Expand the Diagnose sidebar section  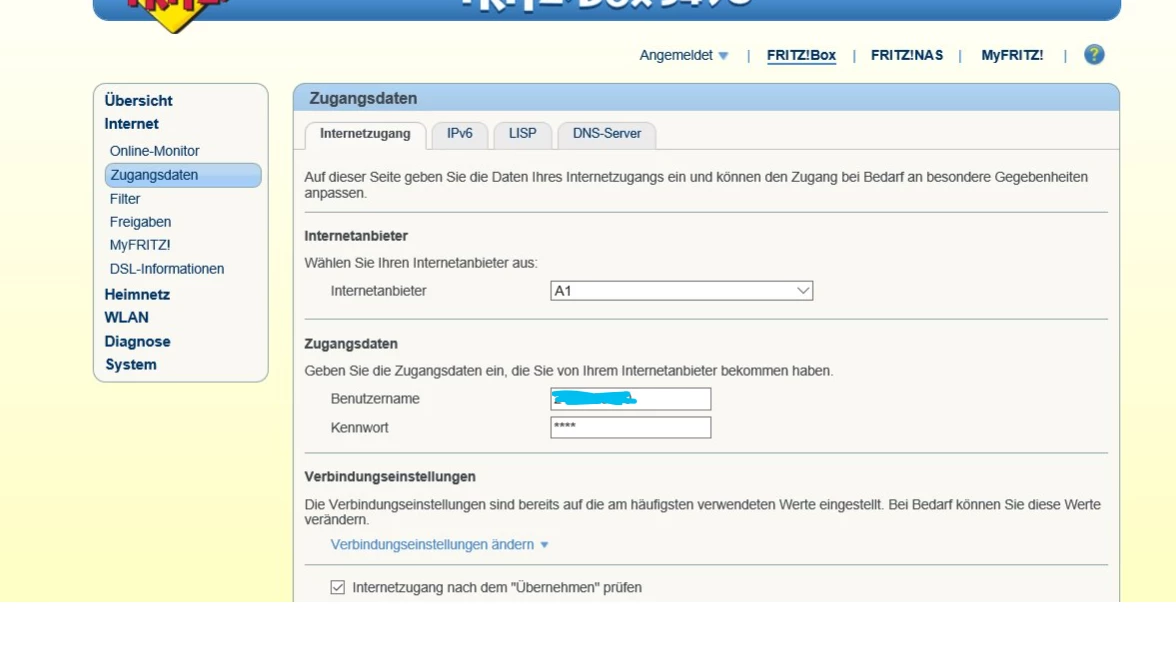(137, 341)
